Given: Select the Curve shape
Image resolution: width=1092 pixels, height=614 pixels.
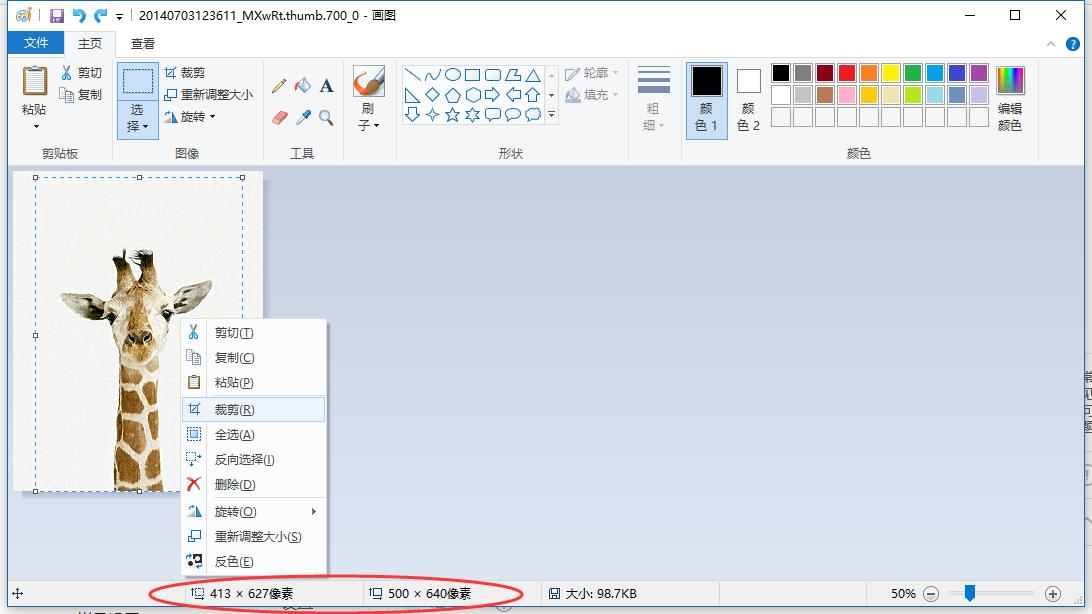Looking at the screenshot, I should tap(432, 75).
